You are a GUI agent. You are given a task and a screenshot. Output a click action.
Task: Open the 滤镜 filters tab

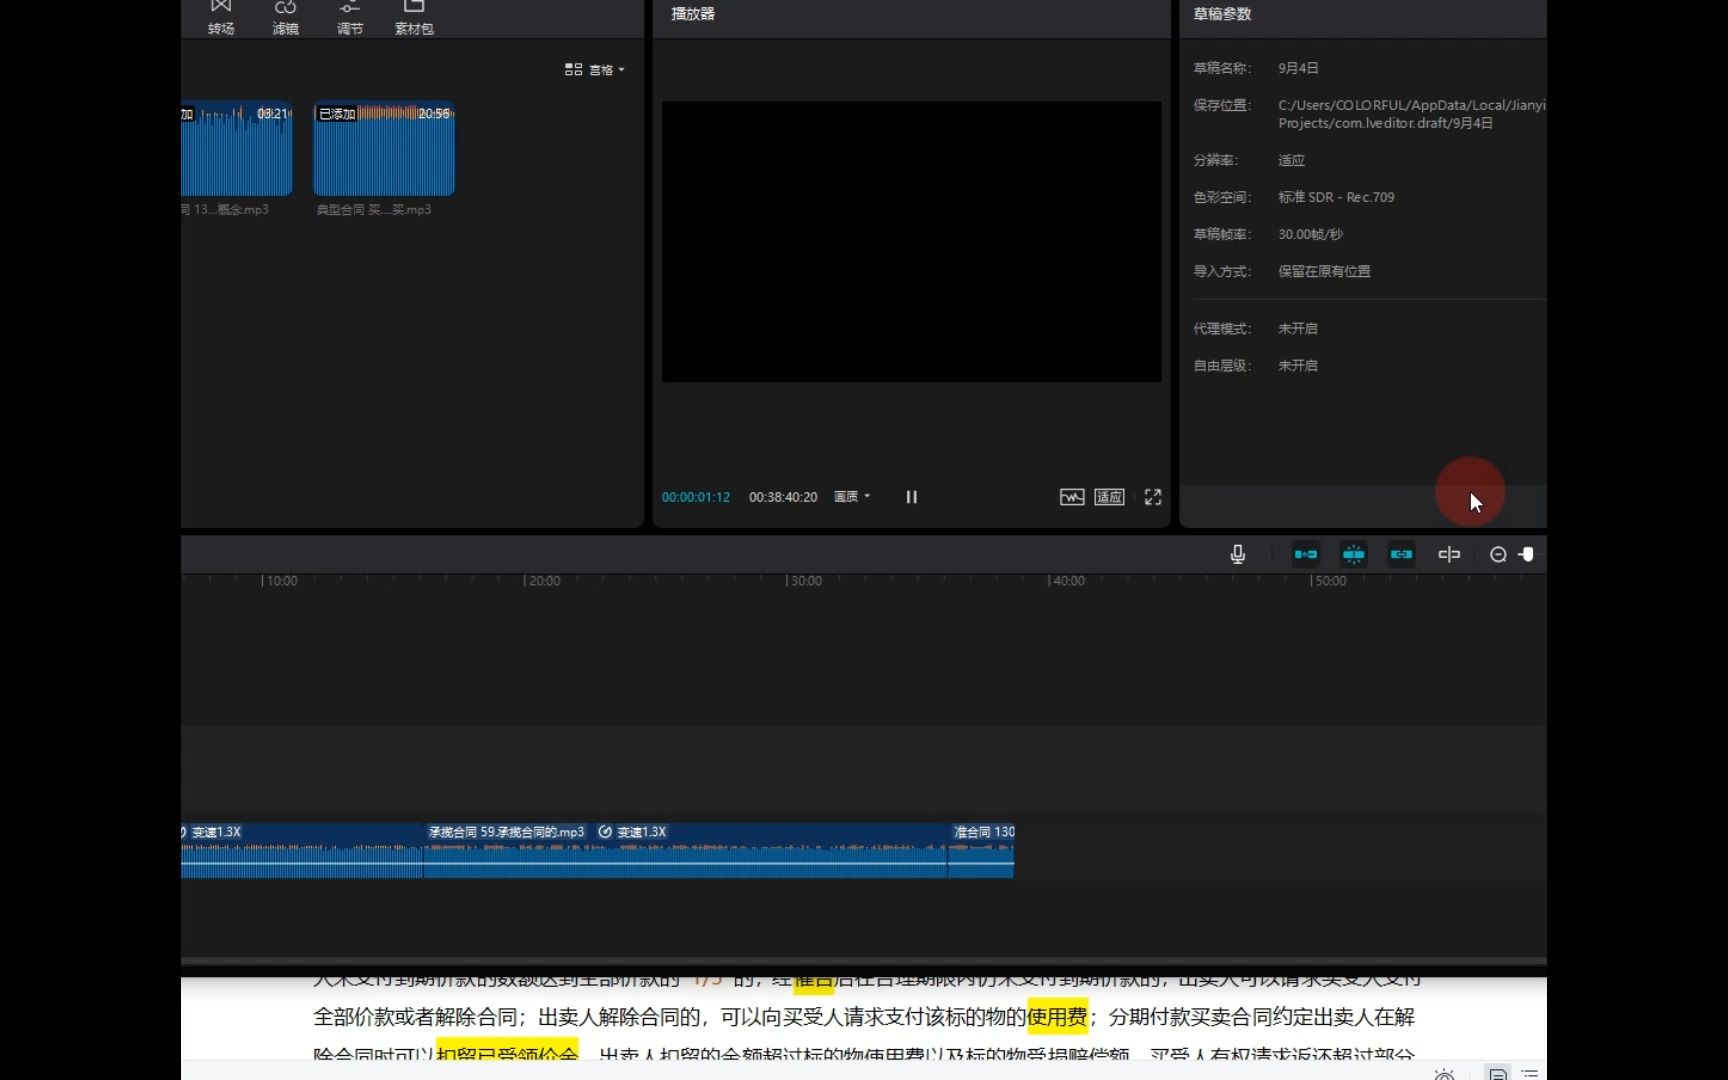click(285, 18)
